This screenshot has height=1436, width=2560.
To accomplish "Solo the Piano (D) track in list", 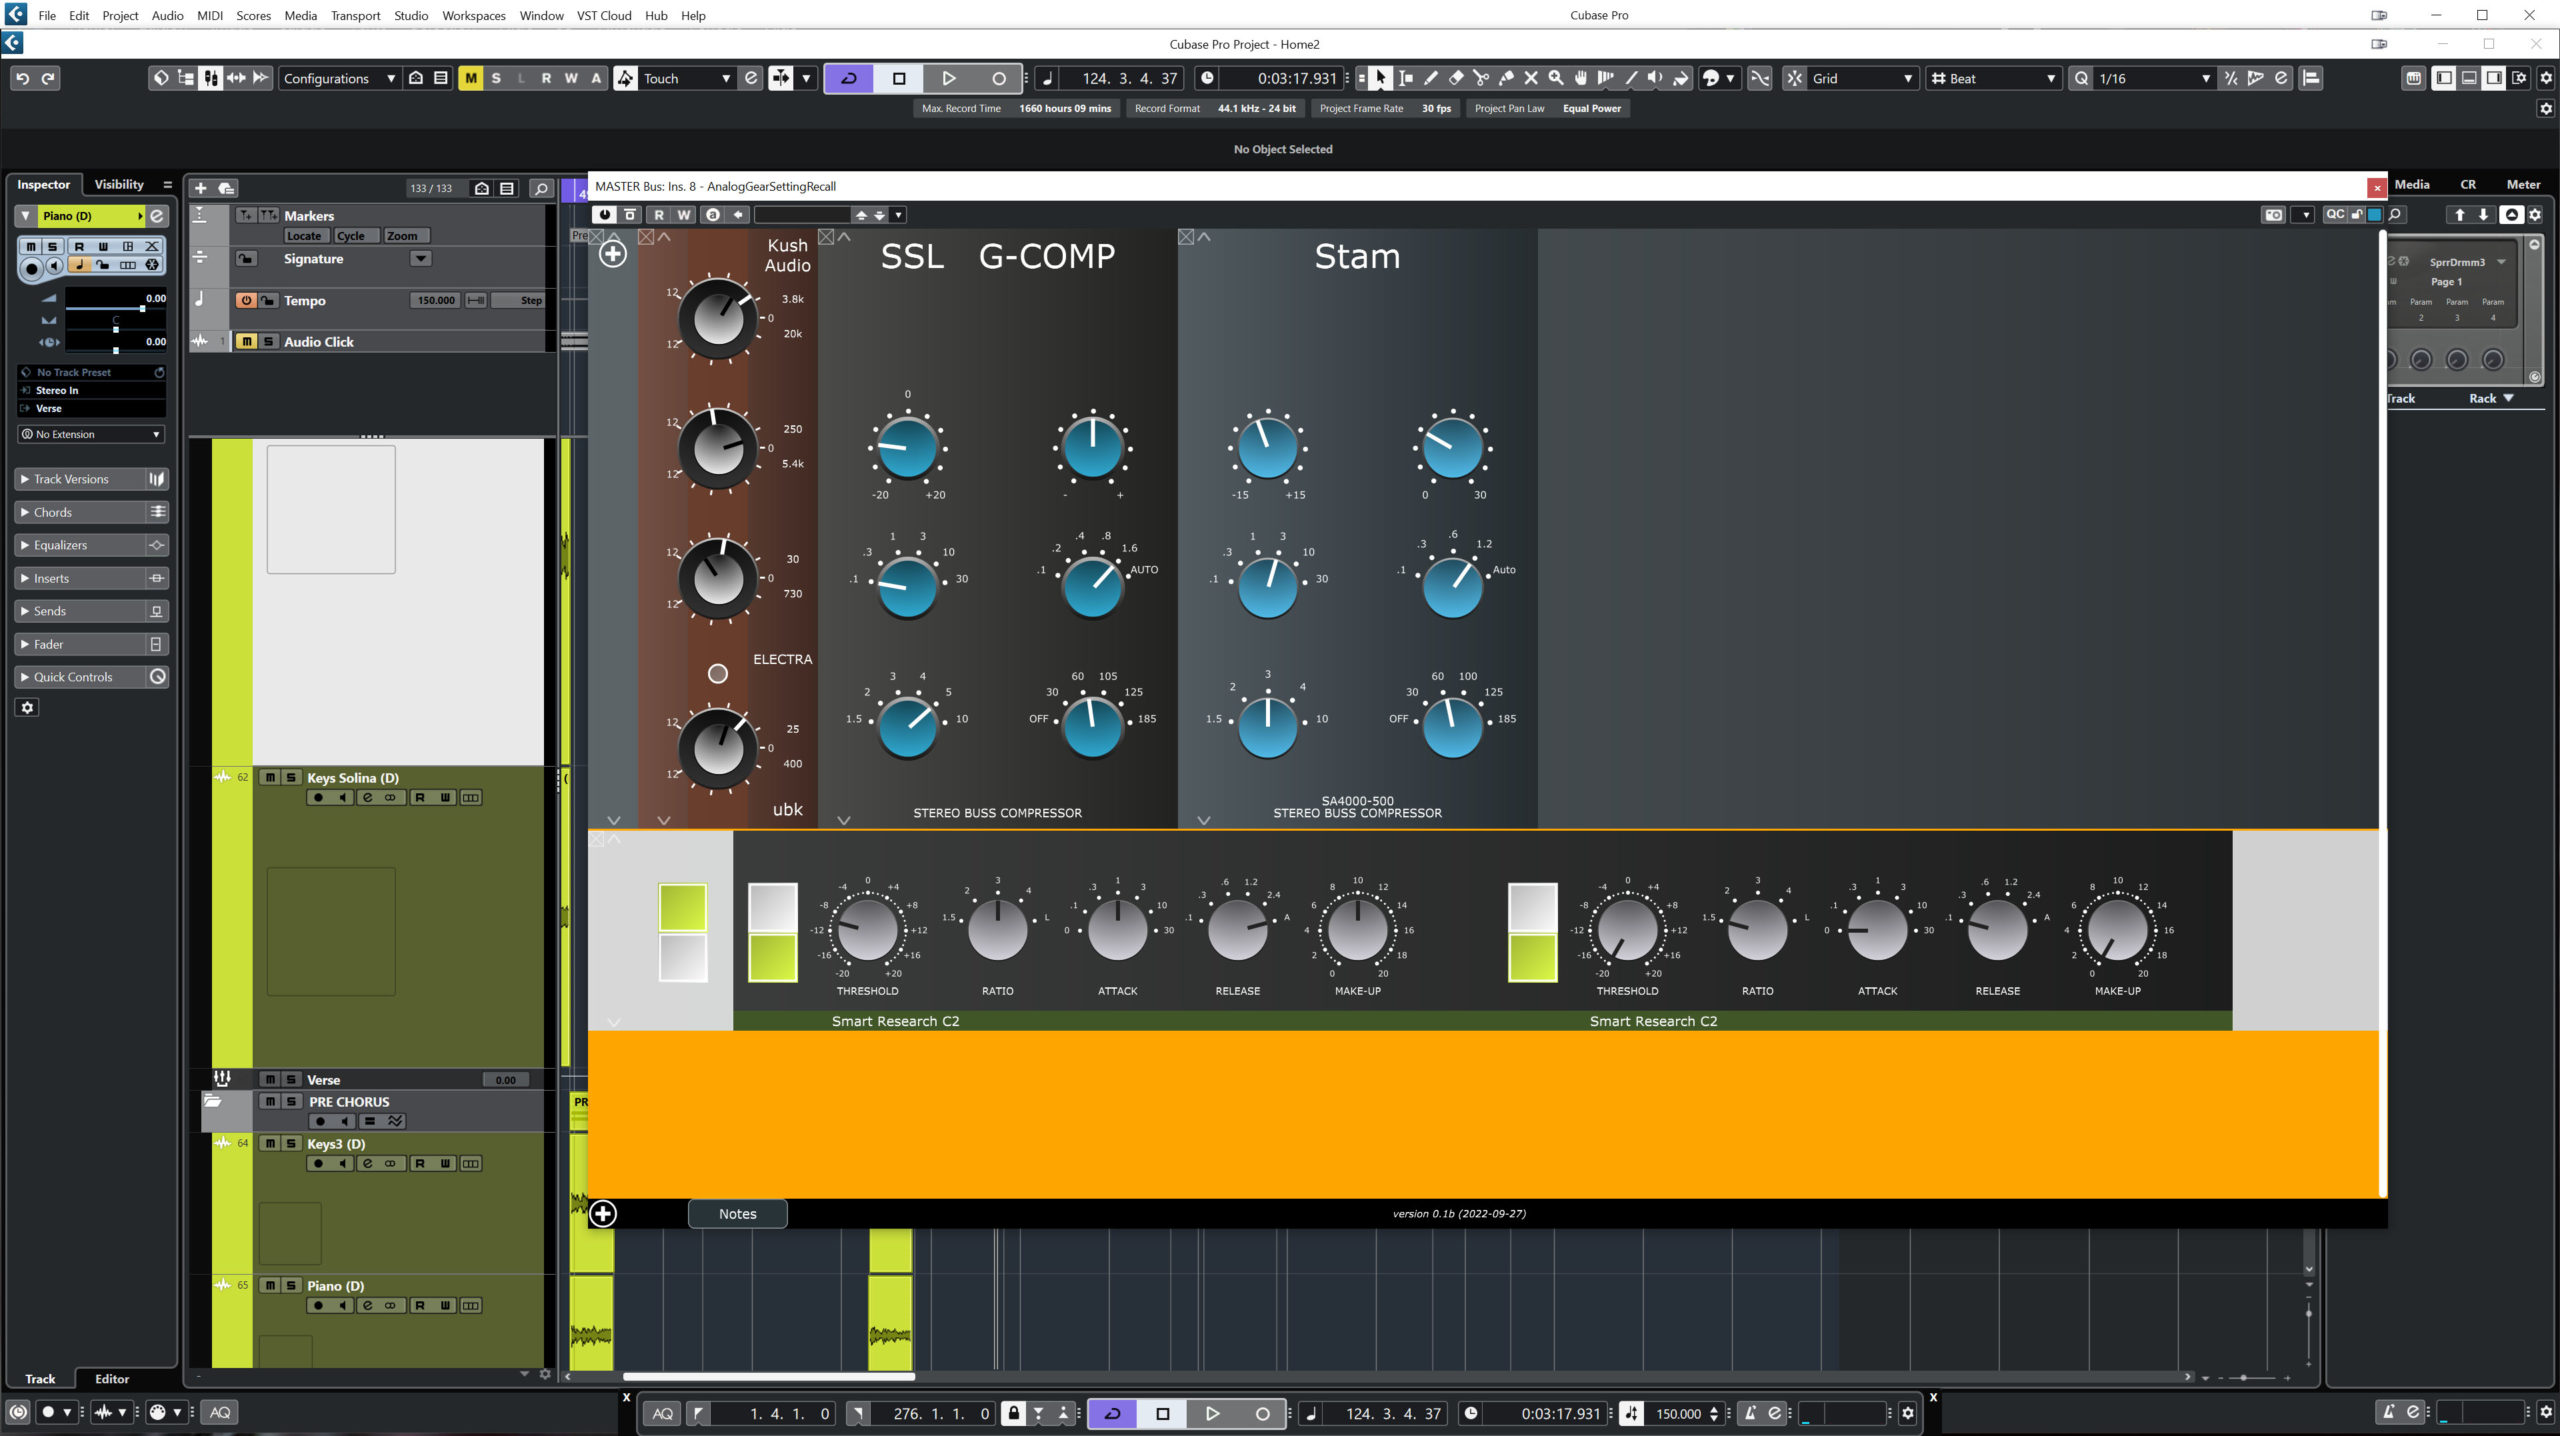I will point(291,1285).
